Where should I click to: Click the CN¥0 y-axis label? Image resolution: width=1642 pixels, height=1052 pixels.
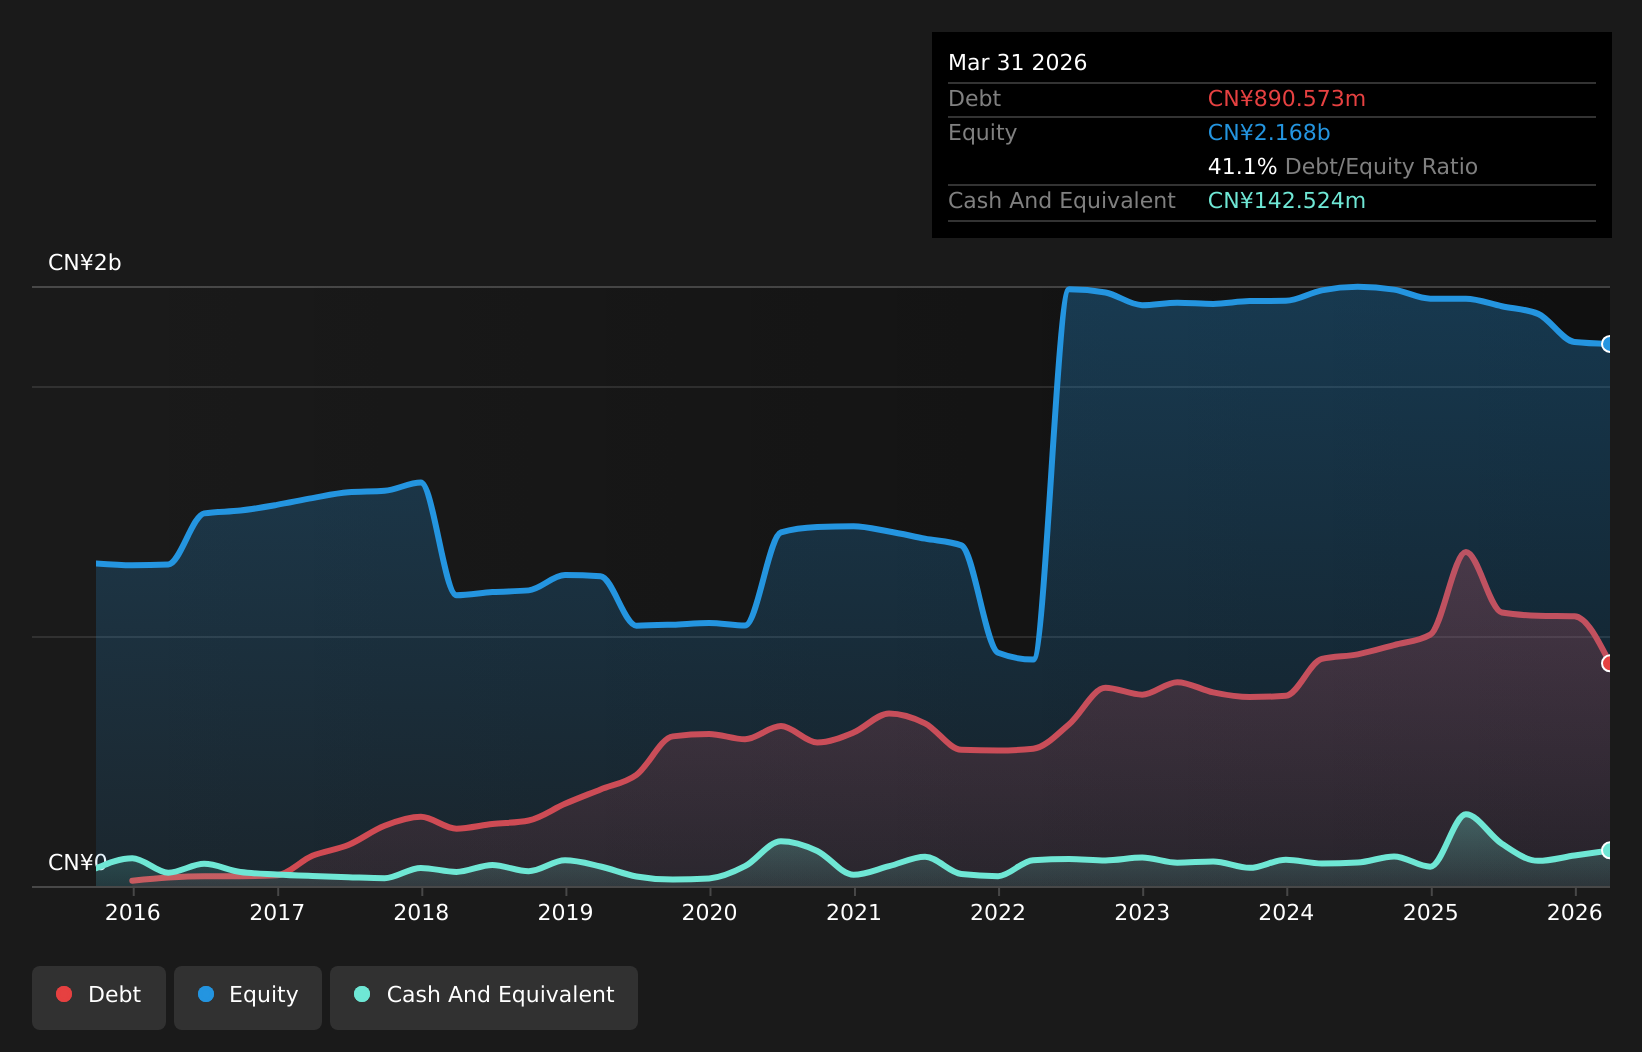click(78, 863)
